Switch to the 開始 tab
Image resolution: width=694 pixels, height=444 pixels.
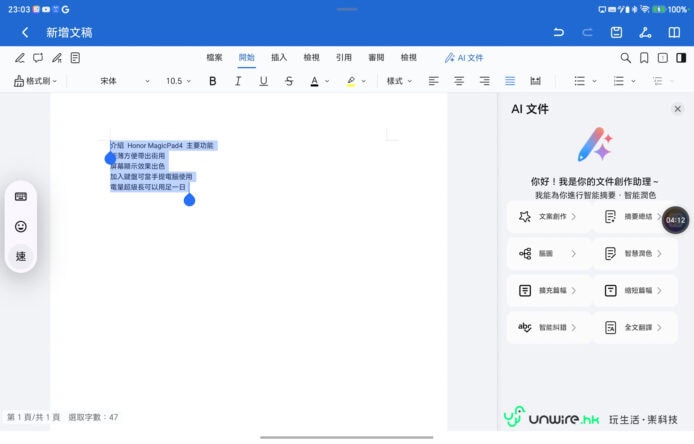click(x=247, y=58)
